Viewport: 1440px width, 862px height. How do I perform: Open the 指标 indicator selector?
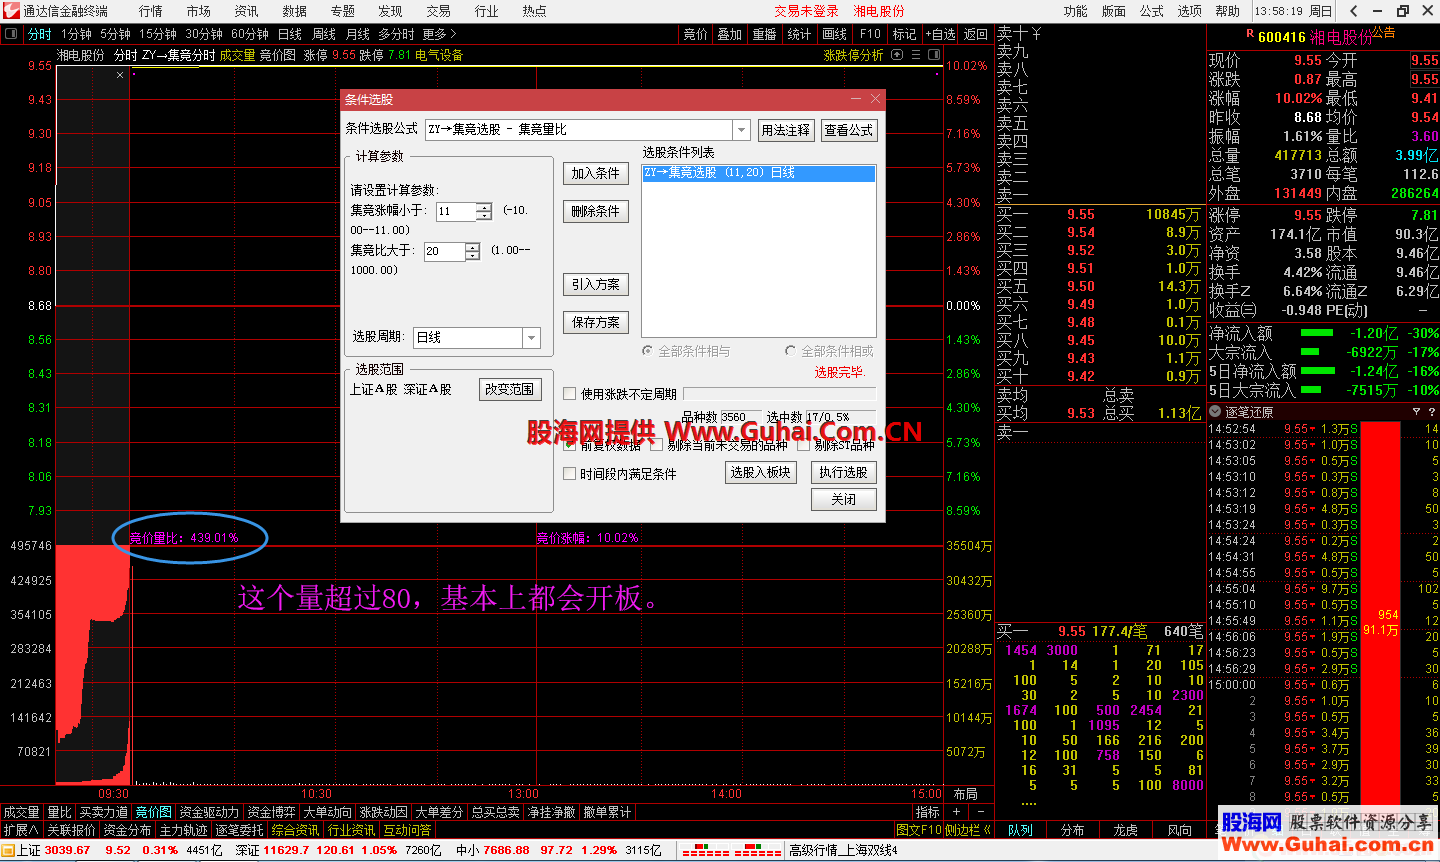pos(928,812)
